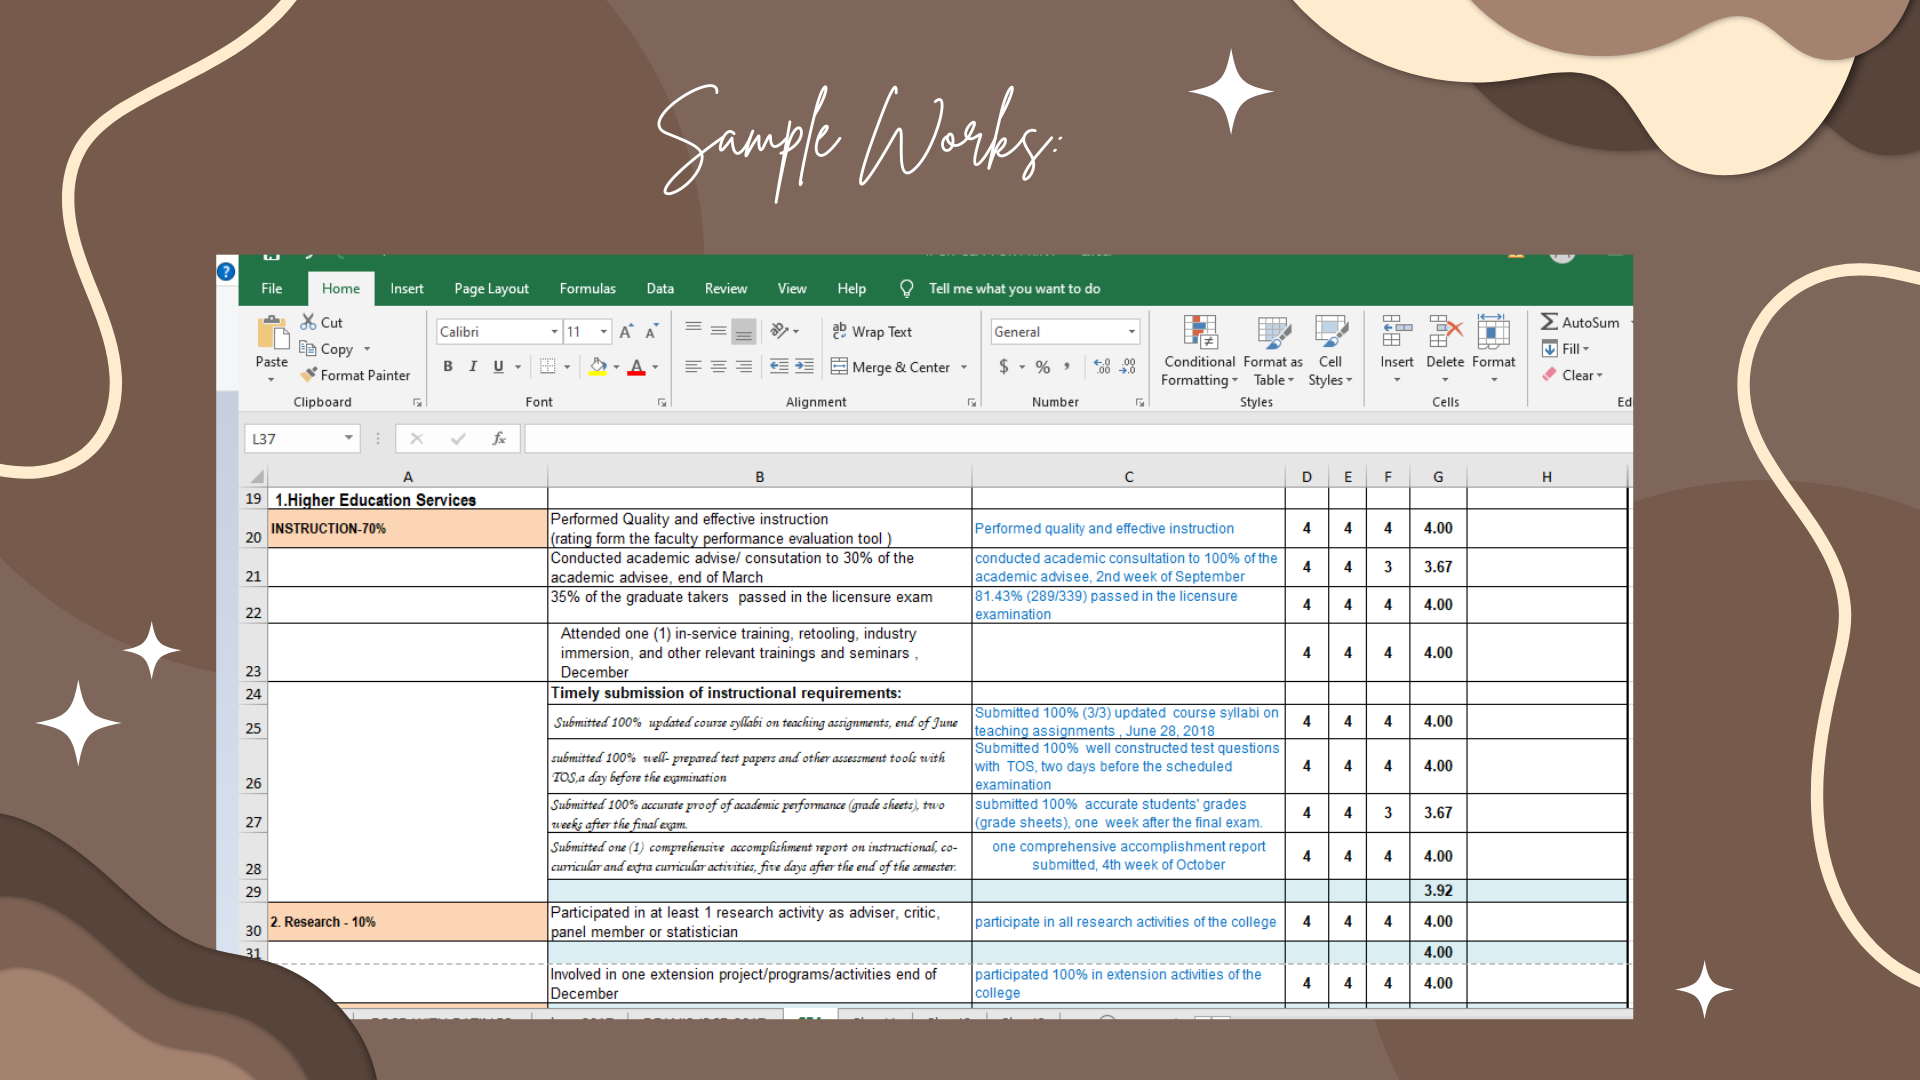Image resolution: width=1920 pixels, height=1080 pixels.
Task: Open Cell Styles gallery
Action: [x=1330, y=351]
